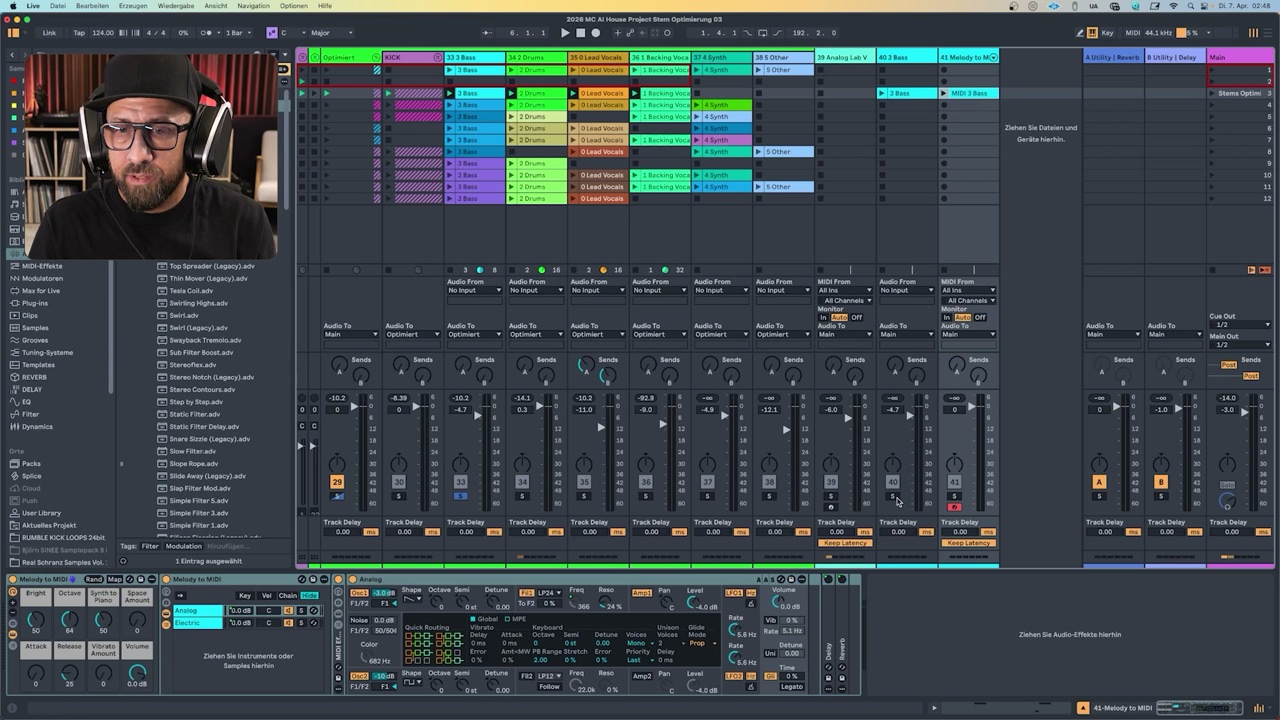This screenshot has width=1280, height=720.
Task: Click the Hide button in chain list
Action: [x=310, y=595]
